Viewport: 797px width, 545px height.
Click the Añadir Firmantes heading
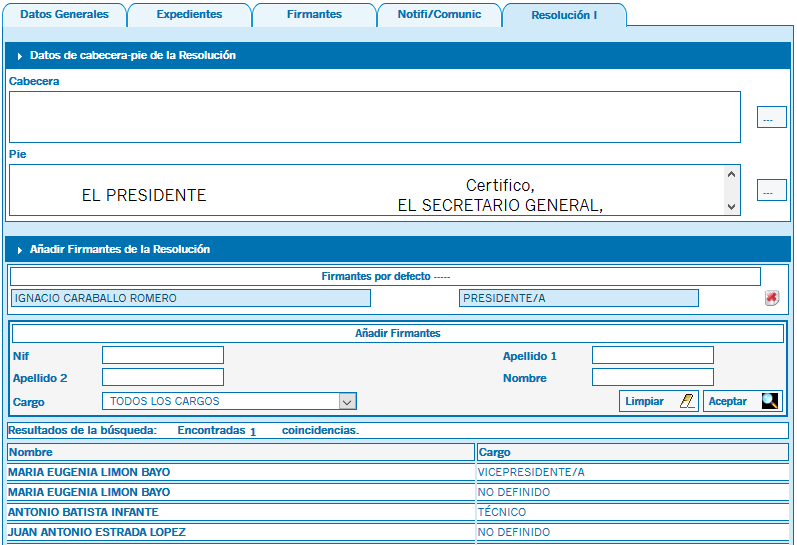[397, 333]
